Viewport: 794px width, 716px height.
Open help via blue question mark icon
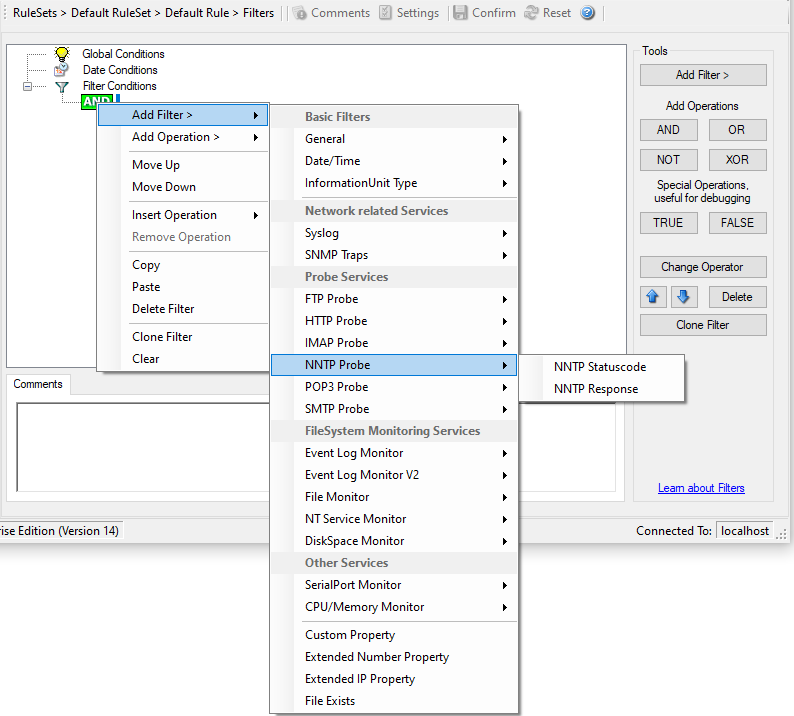click(588, 13)
